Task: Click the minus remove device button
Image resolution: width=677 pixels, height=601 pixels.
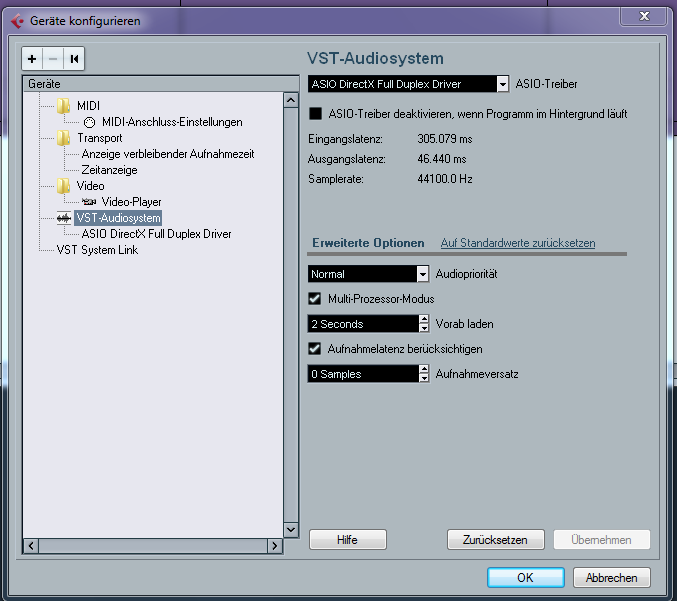Action: [53, 59]
